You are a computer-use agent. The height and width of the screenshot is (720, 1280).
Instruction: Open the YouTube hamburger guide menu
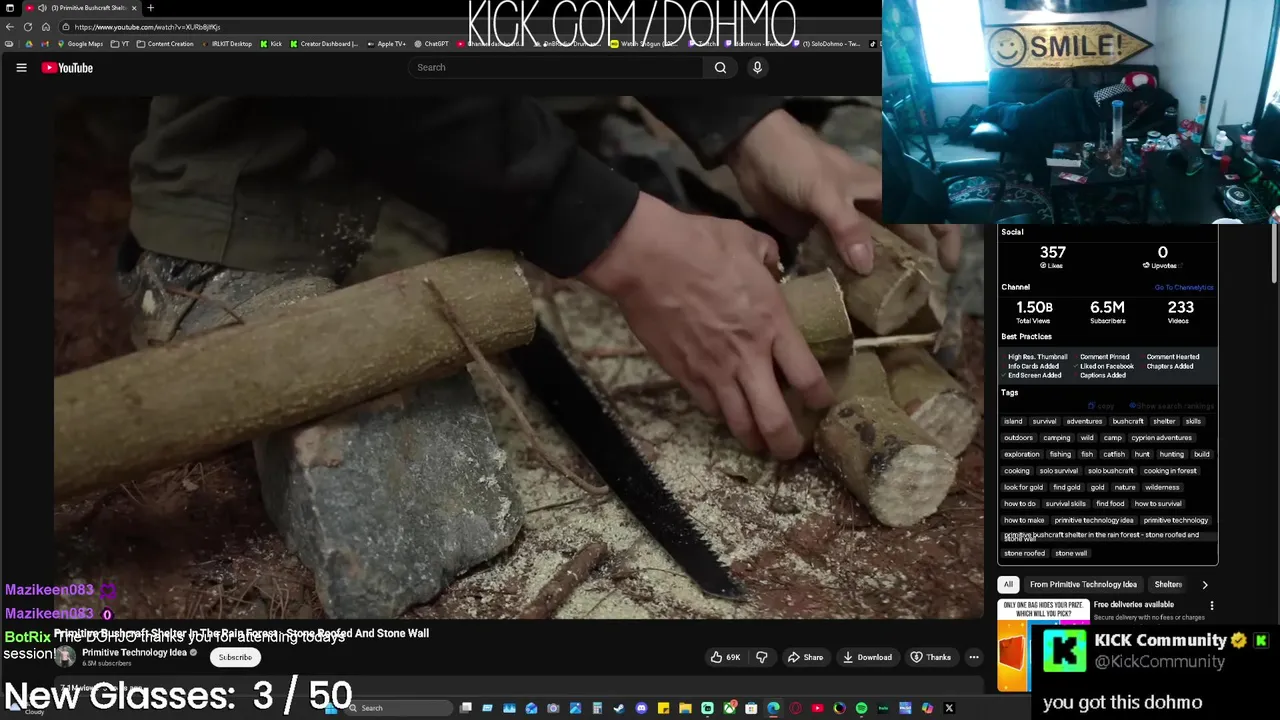(21, 67)
